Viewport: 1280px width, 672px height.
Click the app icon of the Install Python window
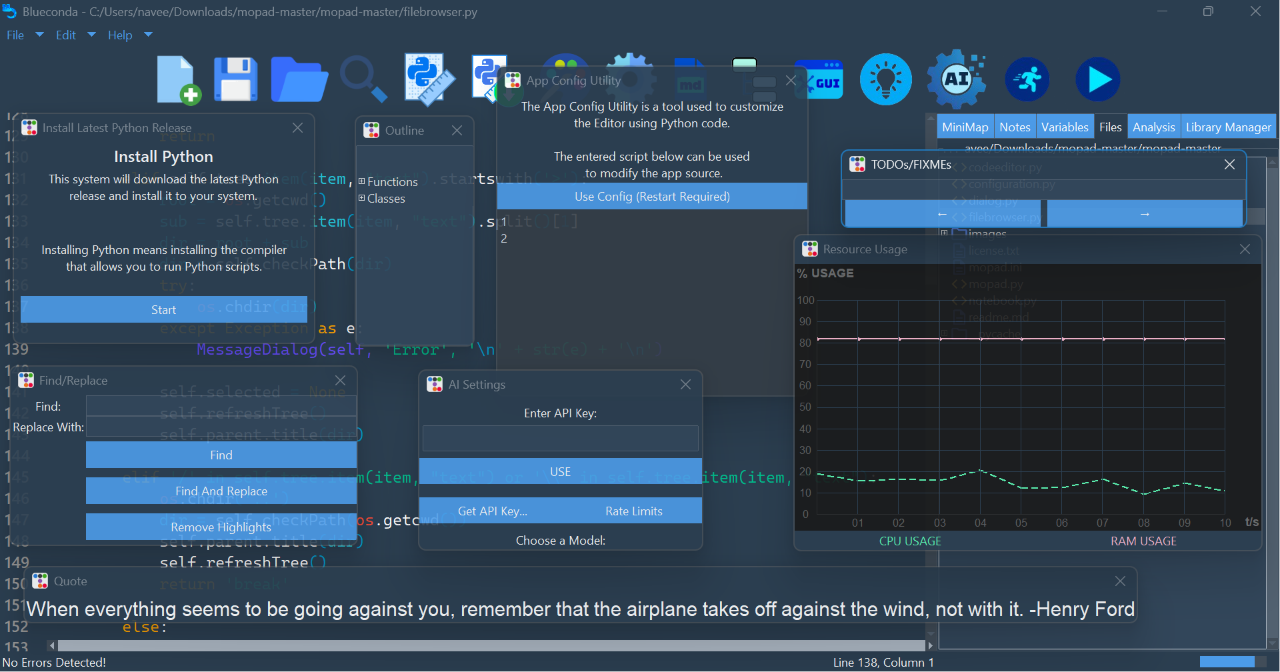pyautogui.click(x=29, y=128)
